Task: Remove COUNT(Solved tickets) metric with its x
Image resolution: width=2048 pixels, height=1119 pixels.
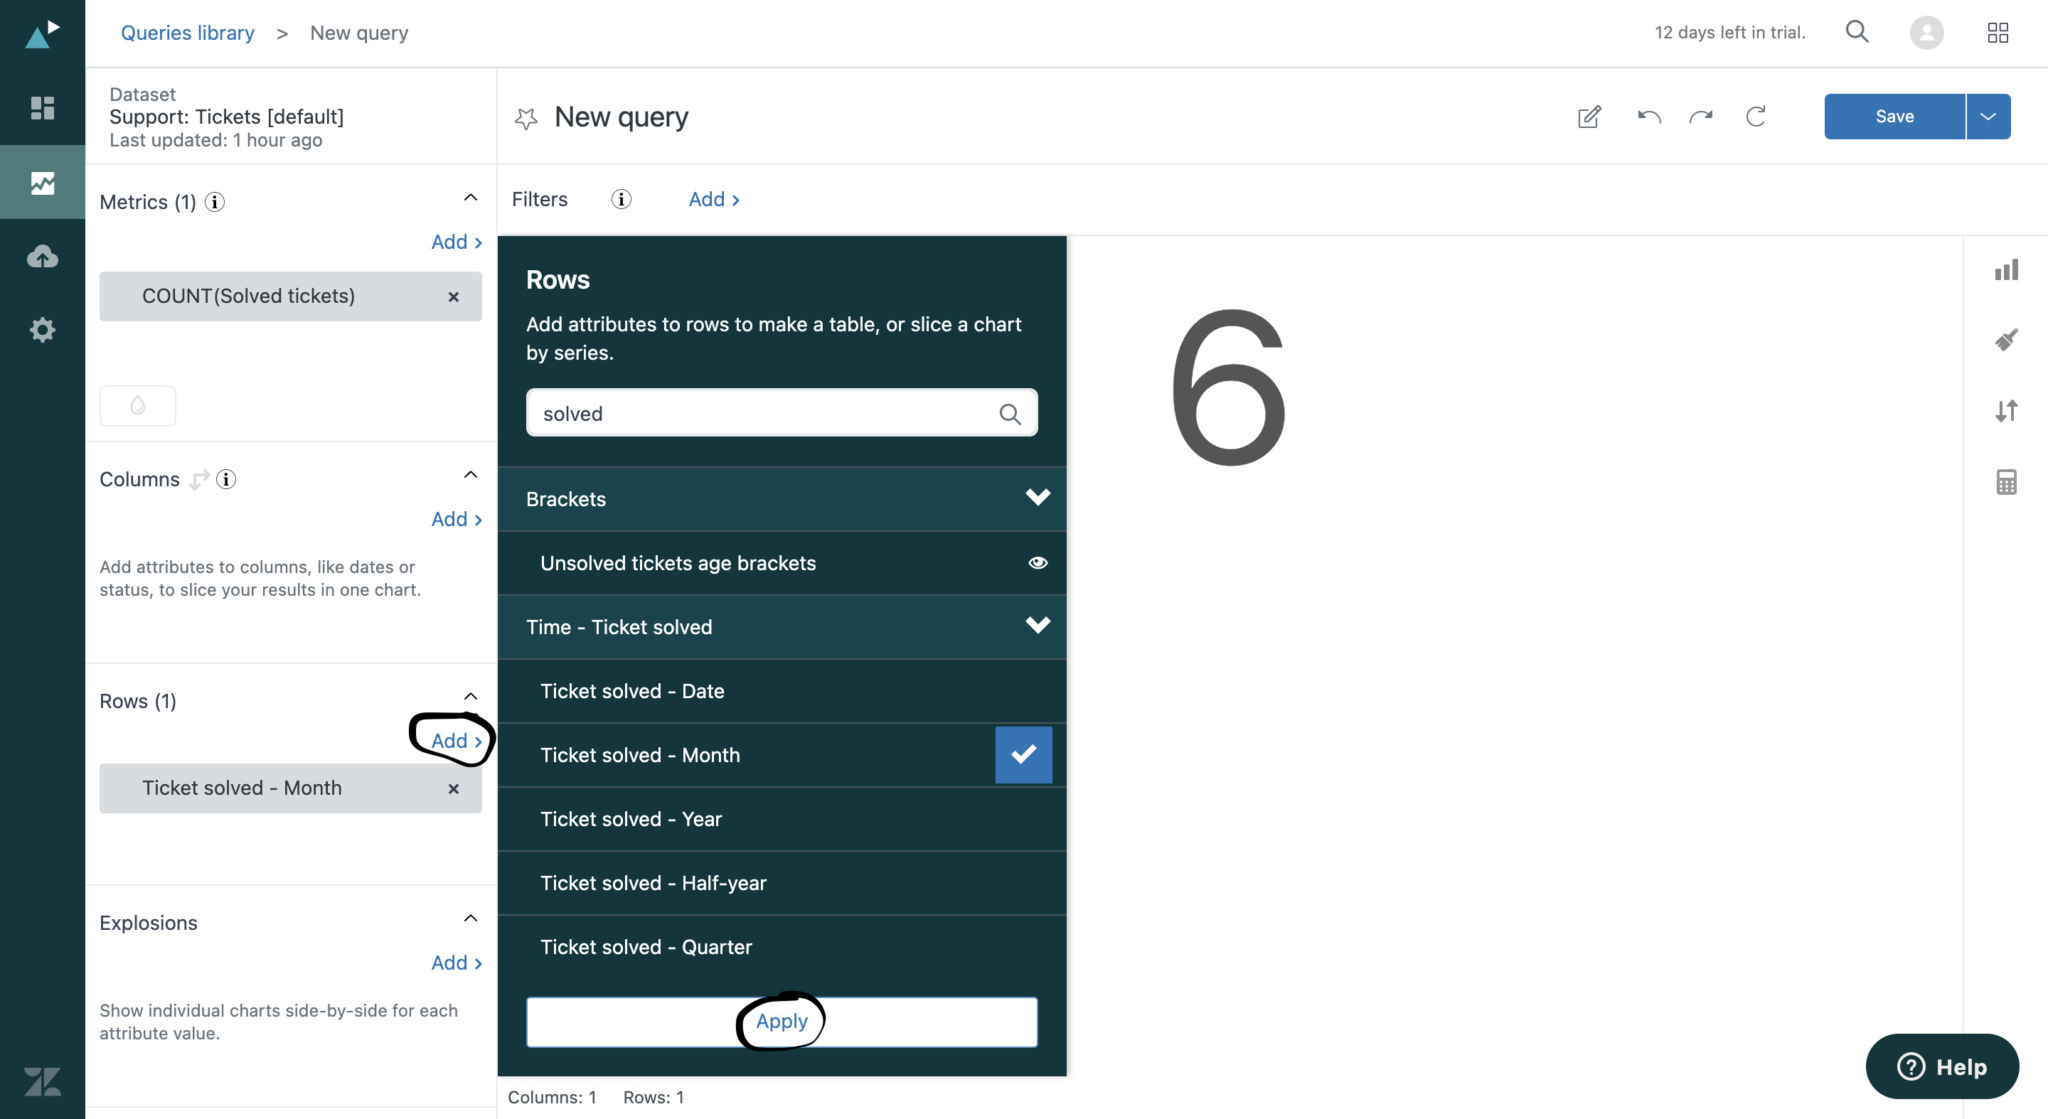Action: tap(453, 296)
